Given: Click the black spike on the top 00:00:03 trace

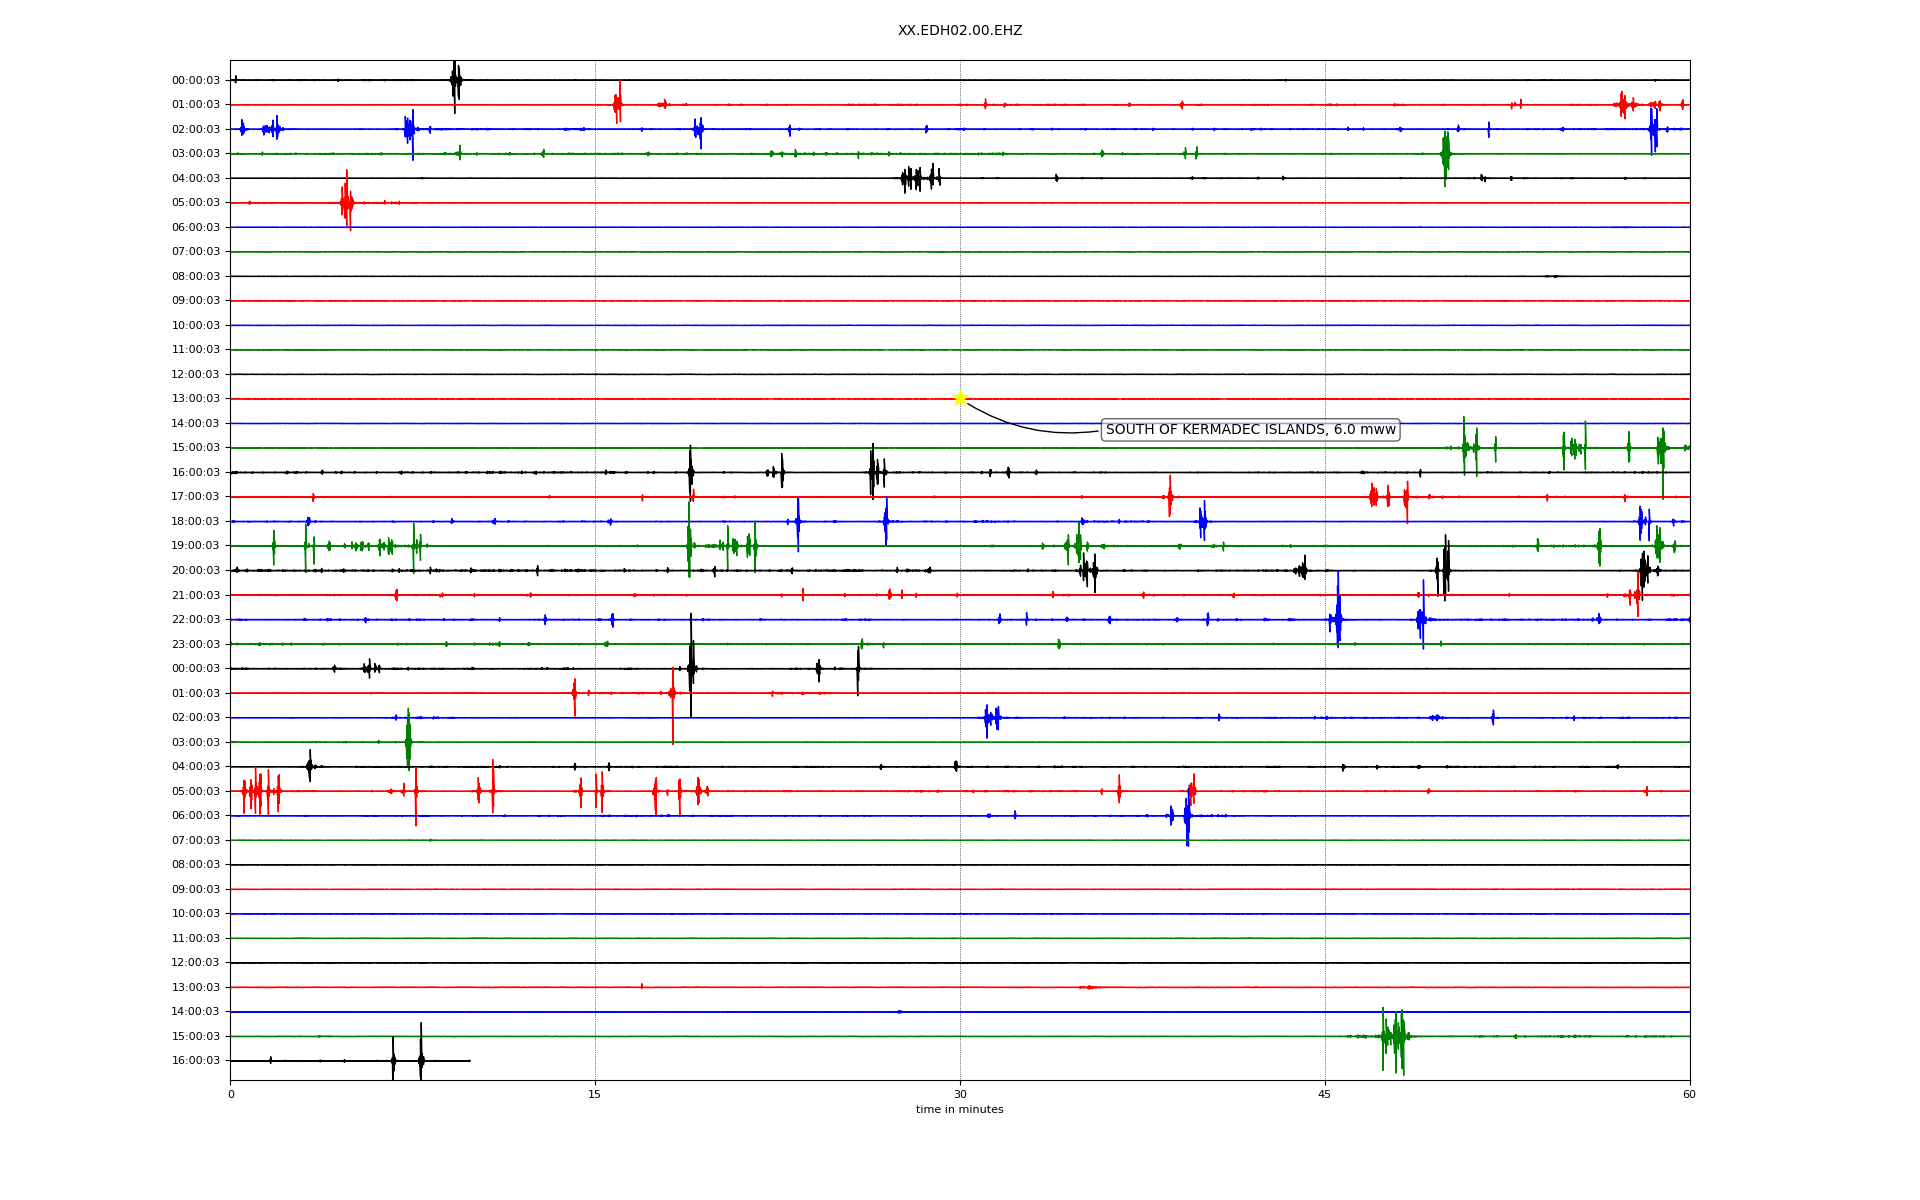Looking at the screenshot, I should click(455, 81).
